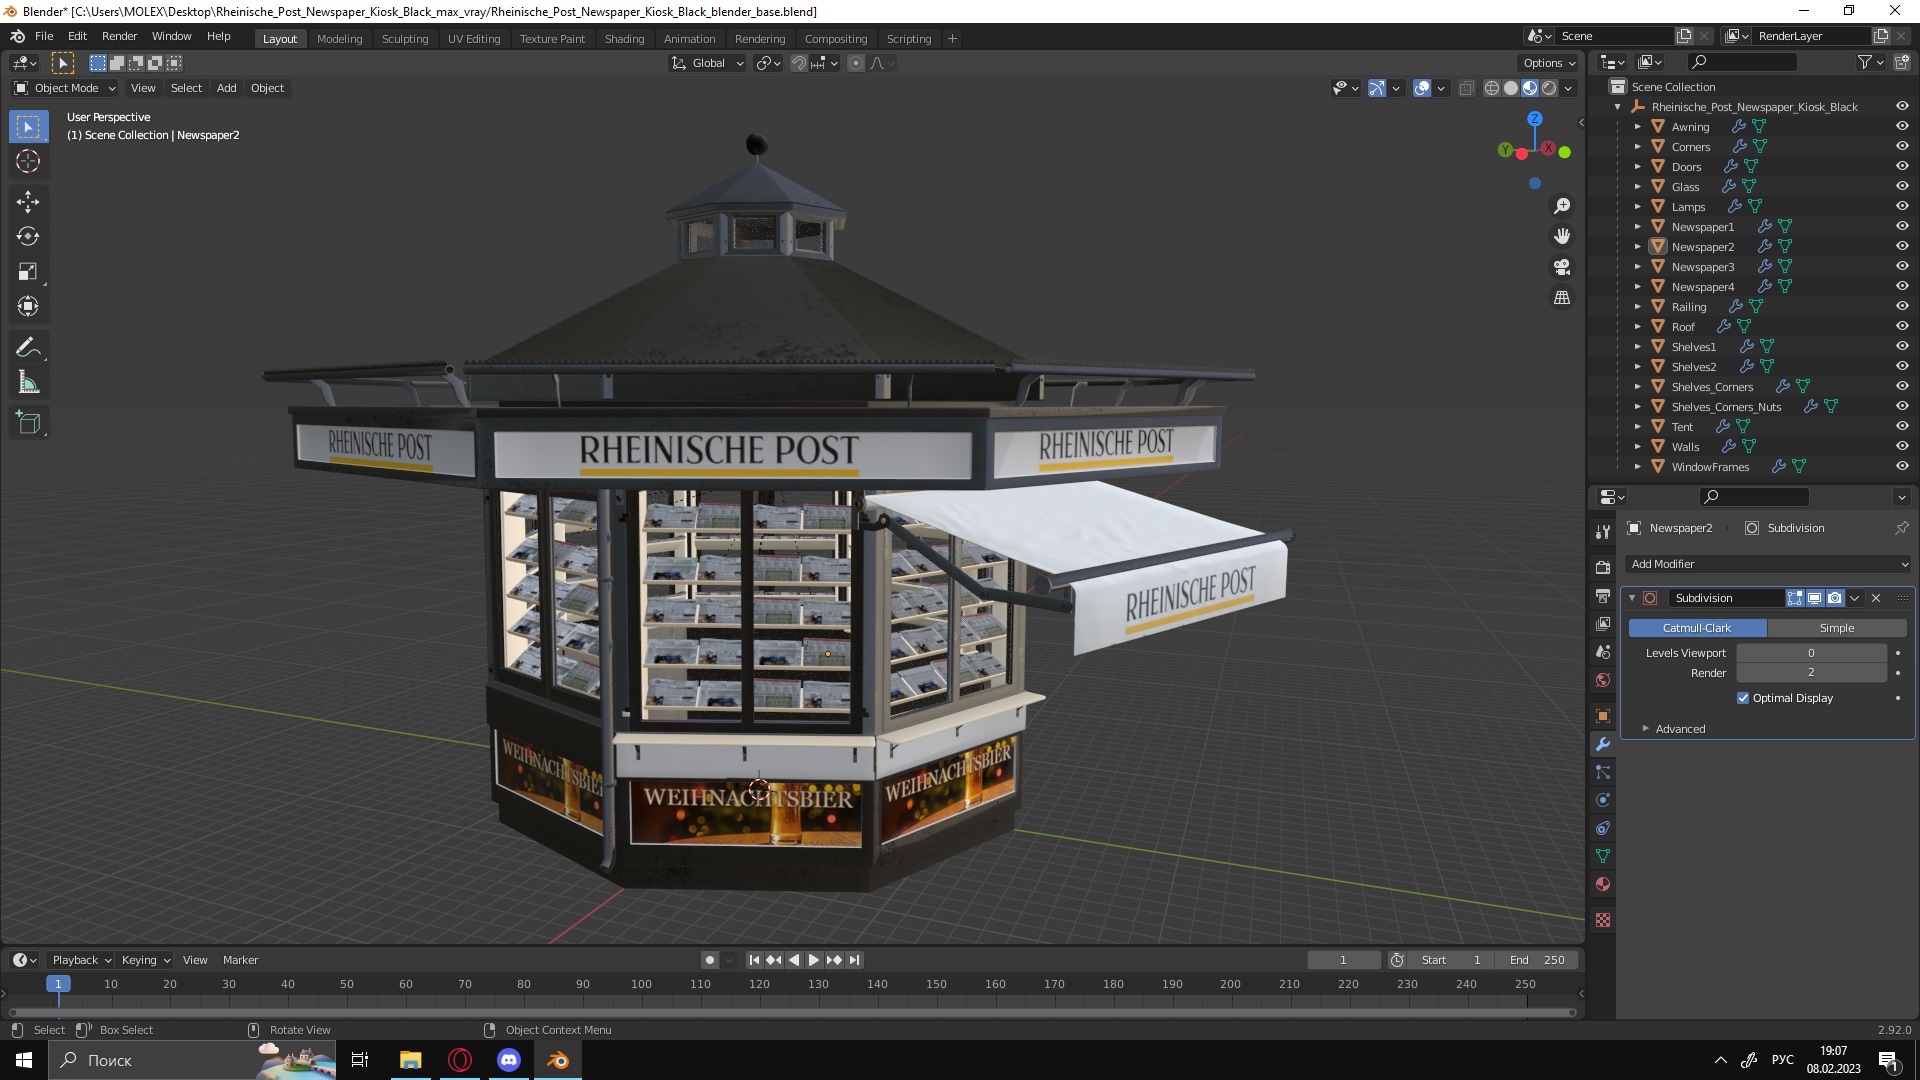Open the Scene properties tab
The width and height of the screenshot is (1920, 1080).
pyautogui.click(x=1603, y=652)
